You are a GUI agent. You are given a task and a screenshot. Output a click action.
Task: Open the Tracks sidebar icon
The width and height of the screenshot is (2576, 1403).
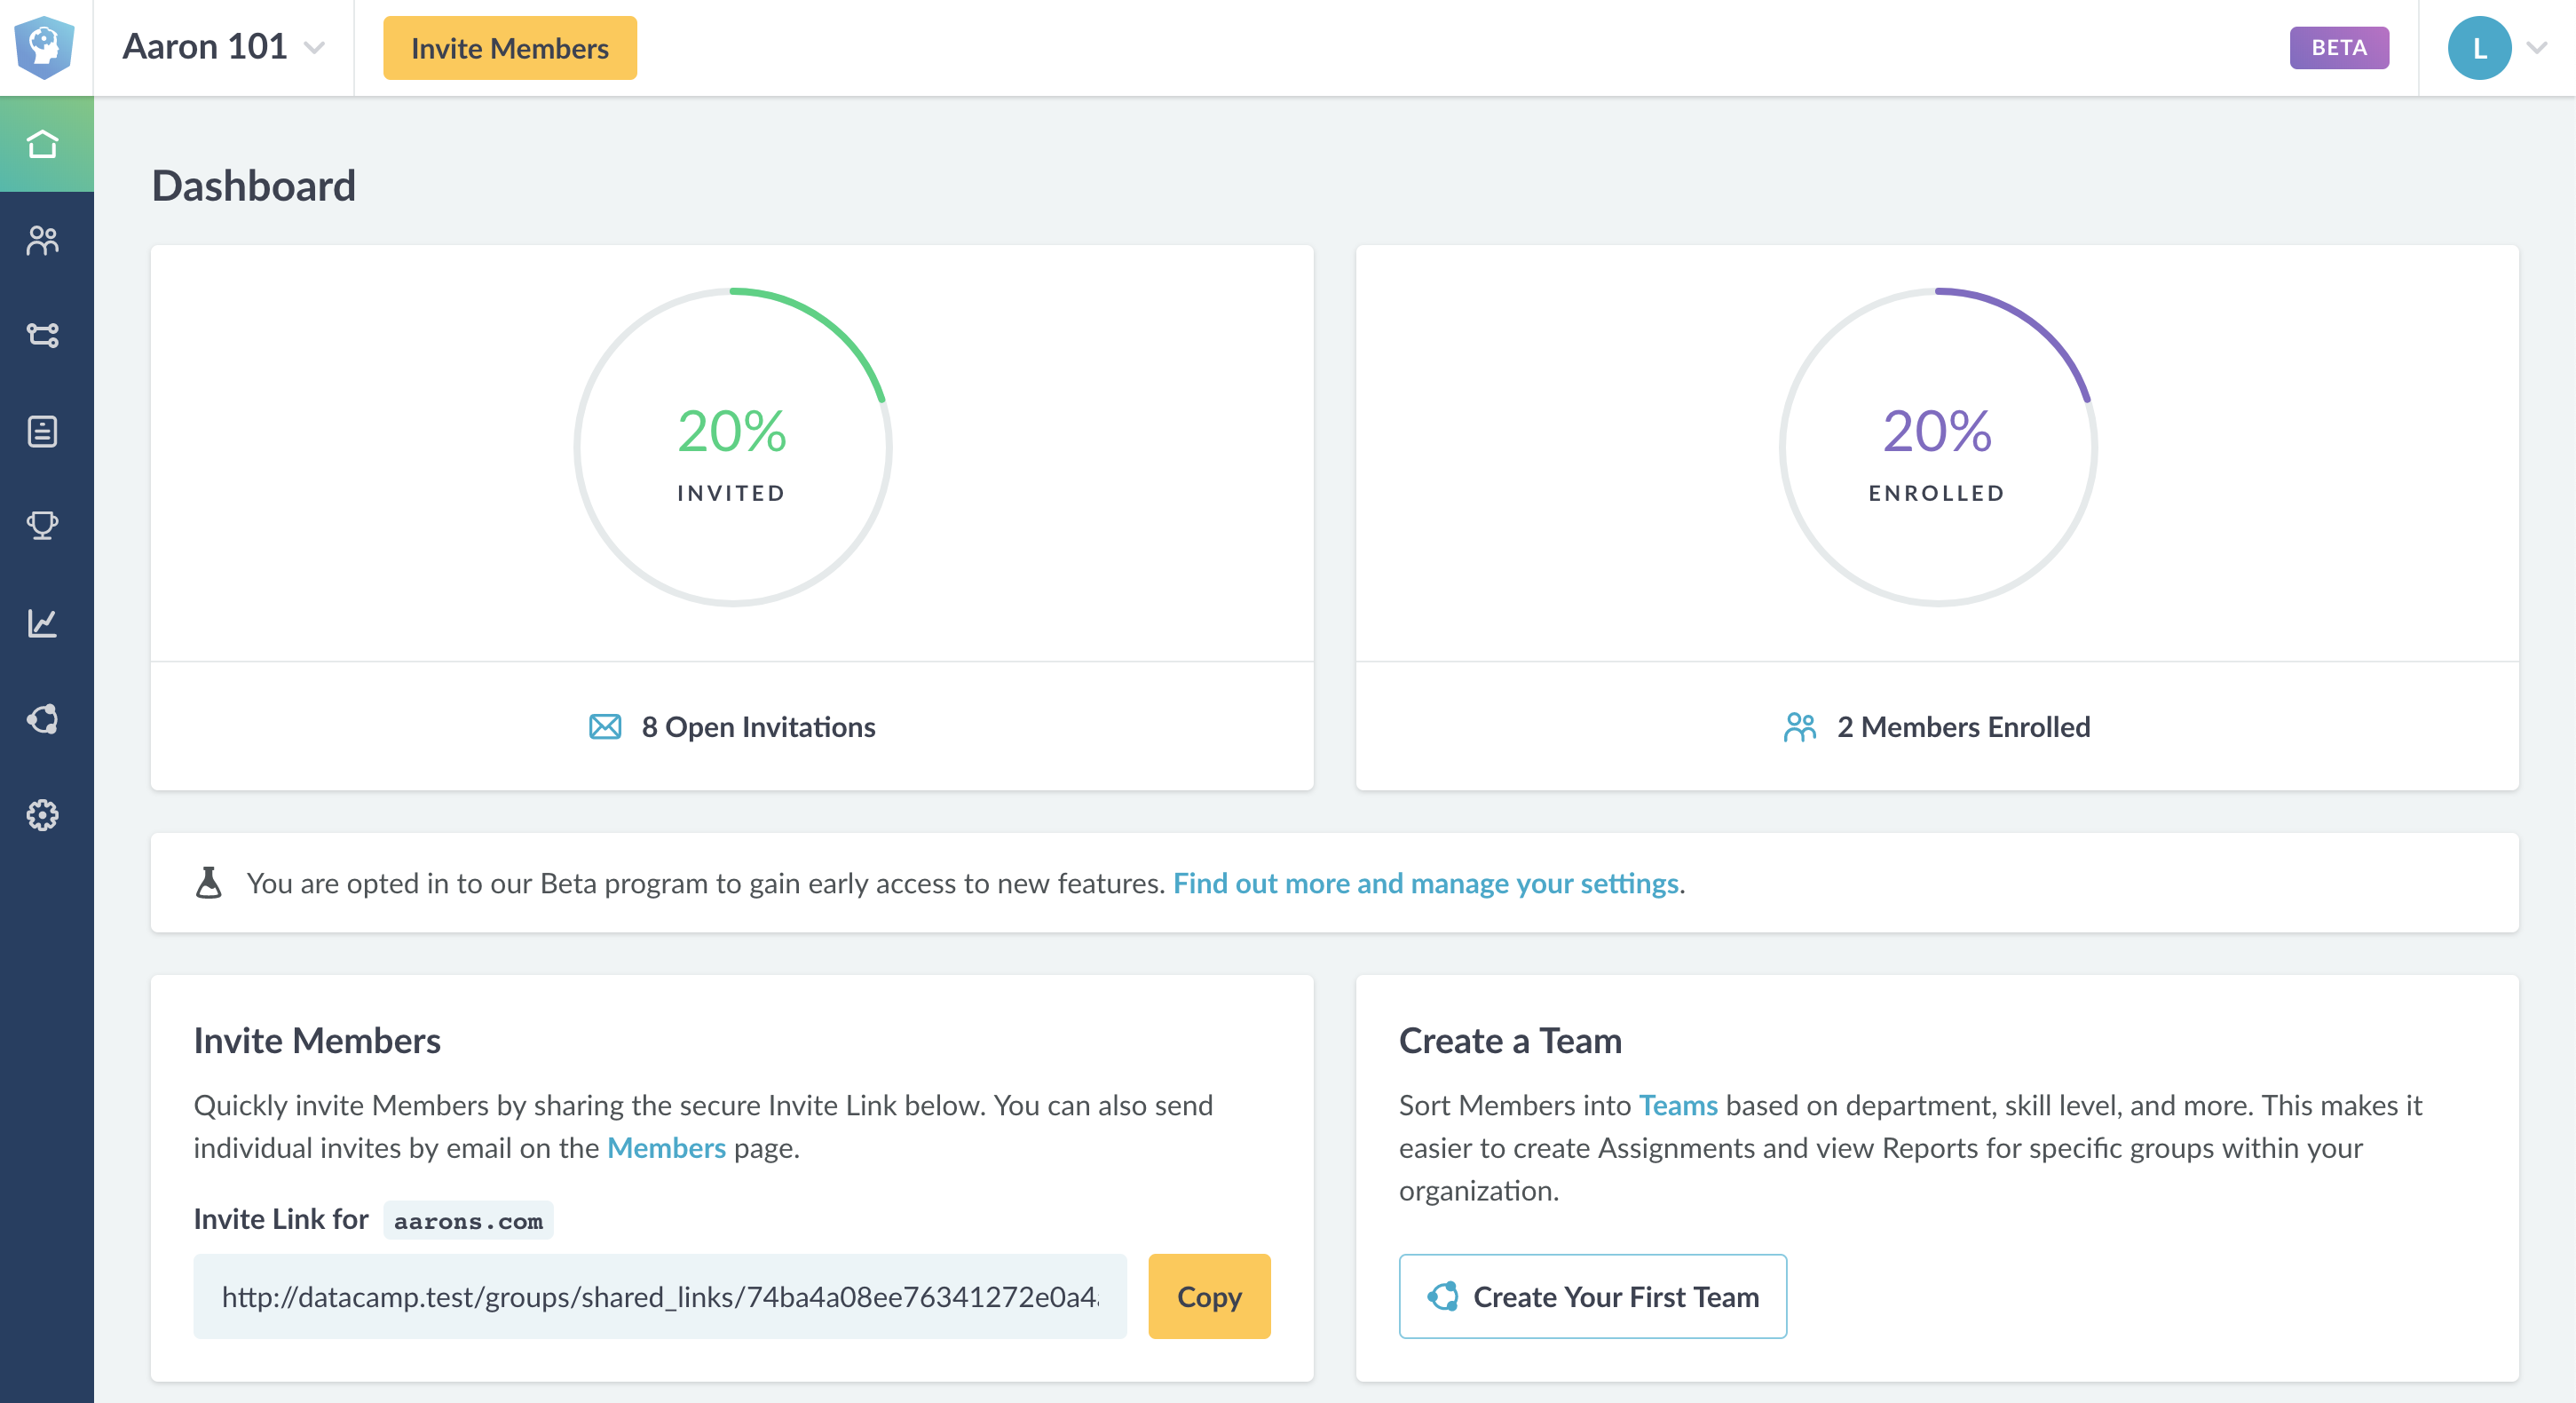click(43, 335)
